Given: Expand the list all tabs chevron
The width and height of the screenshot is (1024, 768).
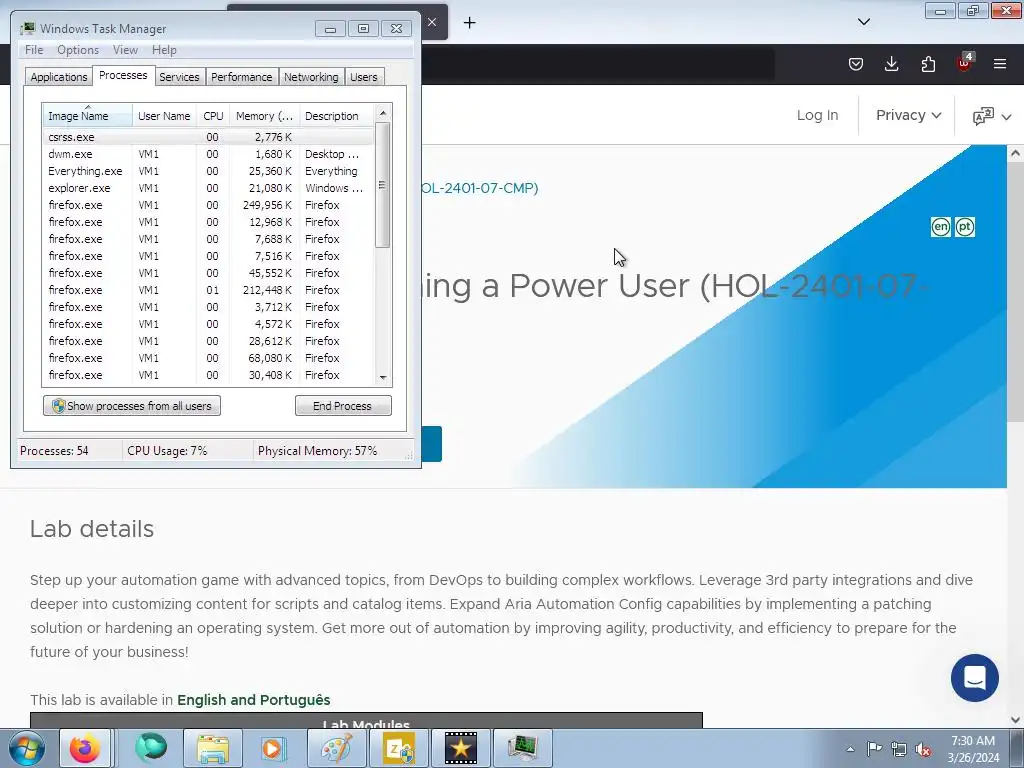Looking at the screenshot, I should 863,22.
